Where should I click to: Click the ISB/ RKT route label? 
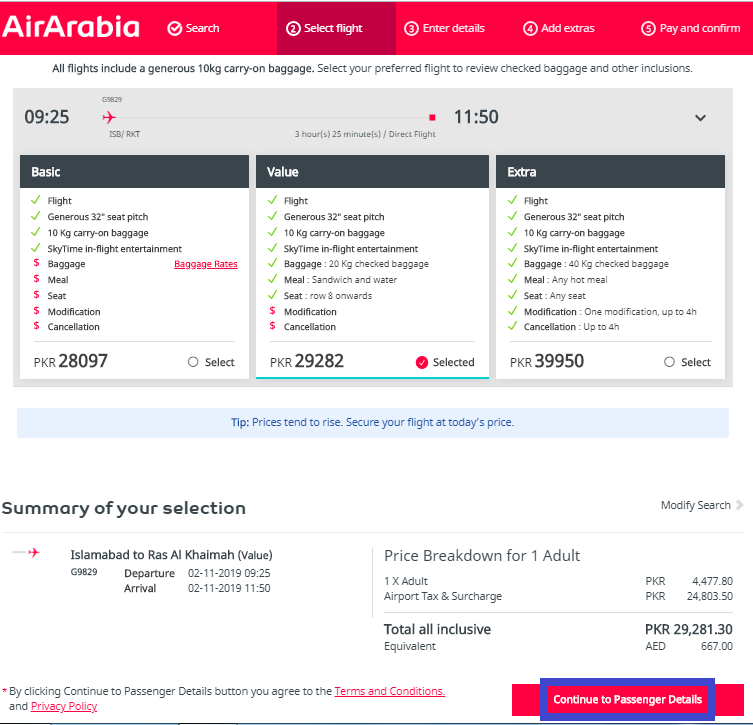click(x=124, y=134)
